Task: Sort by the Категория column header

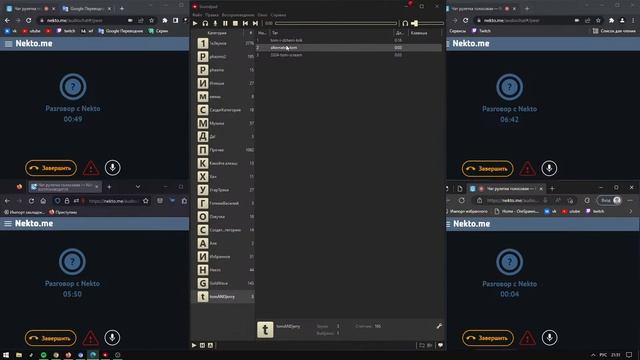Action: tap(217, 33)
